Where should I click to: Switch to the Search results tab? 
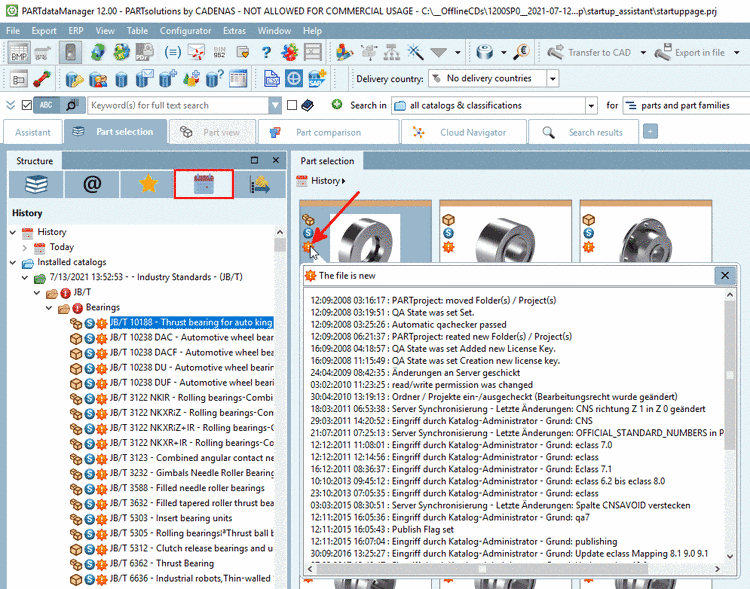pyautogui.click(x=583, y=132)
